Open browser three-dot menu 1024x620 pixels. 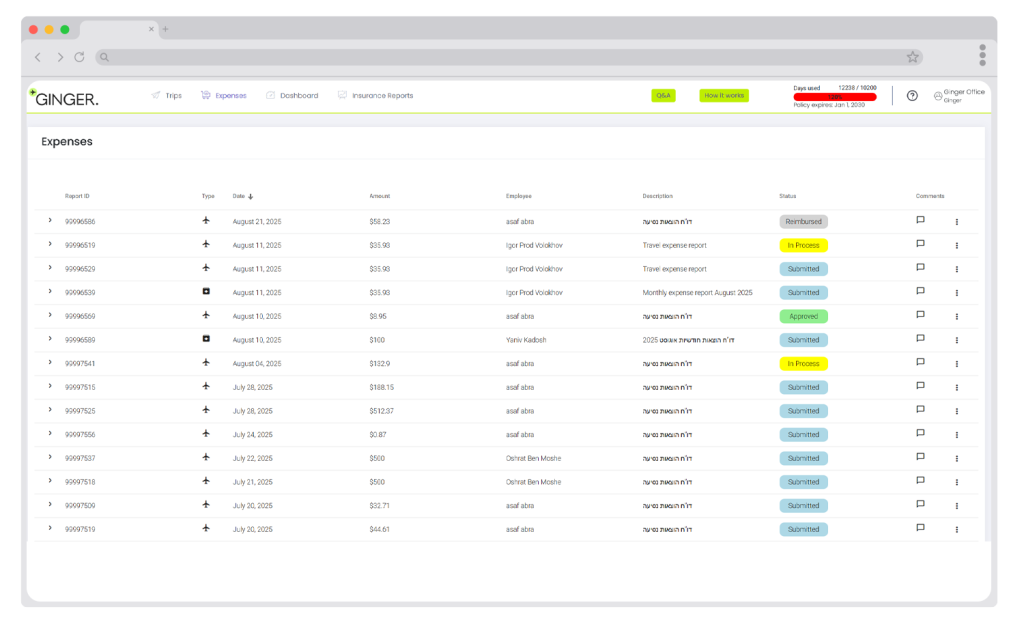pyautogui.click(x=982, y=55)
